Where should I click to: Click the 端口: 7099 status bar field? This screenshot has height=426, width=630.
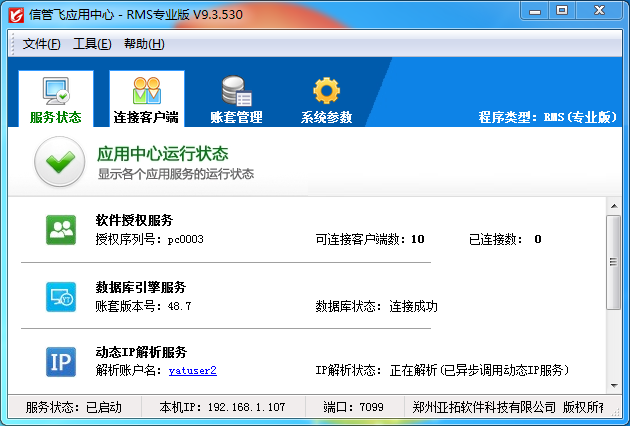click(356, 408)
